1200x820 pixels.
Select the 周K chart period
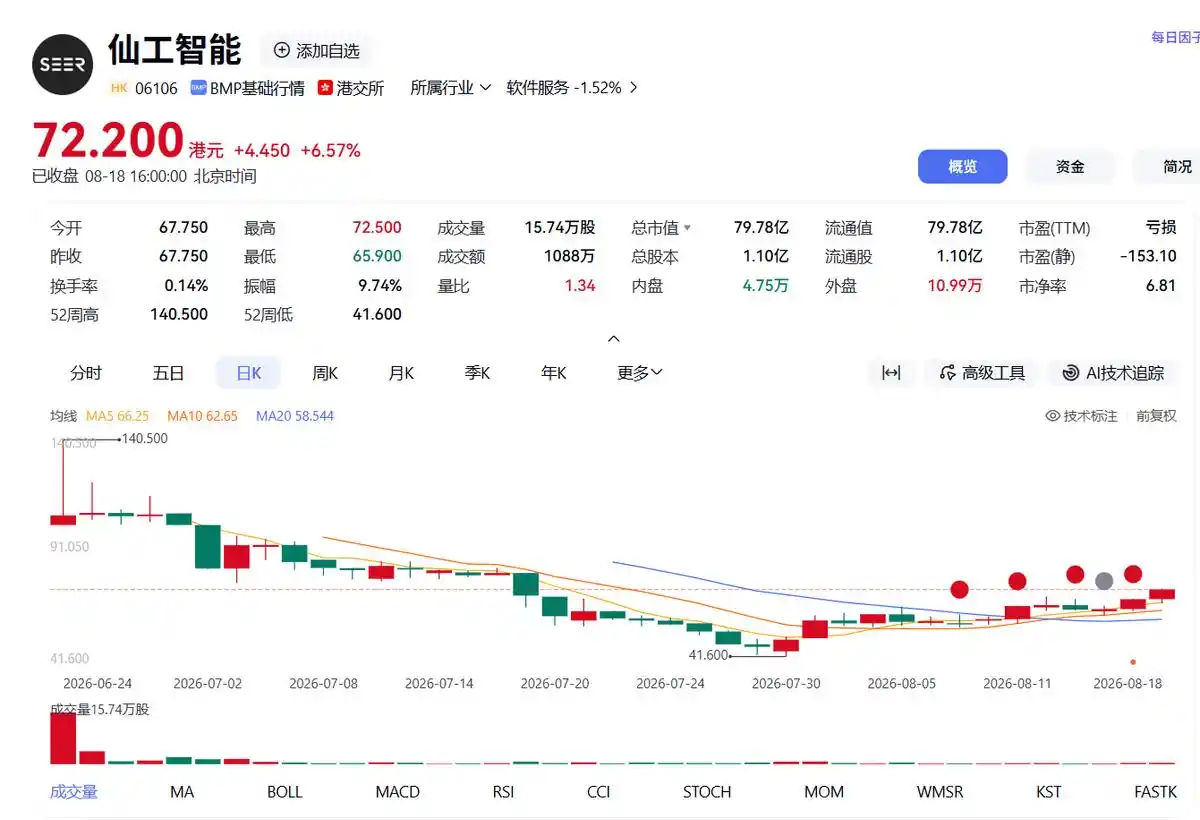point(325,373)
